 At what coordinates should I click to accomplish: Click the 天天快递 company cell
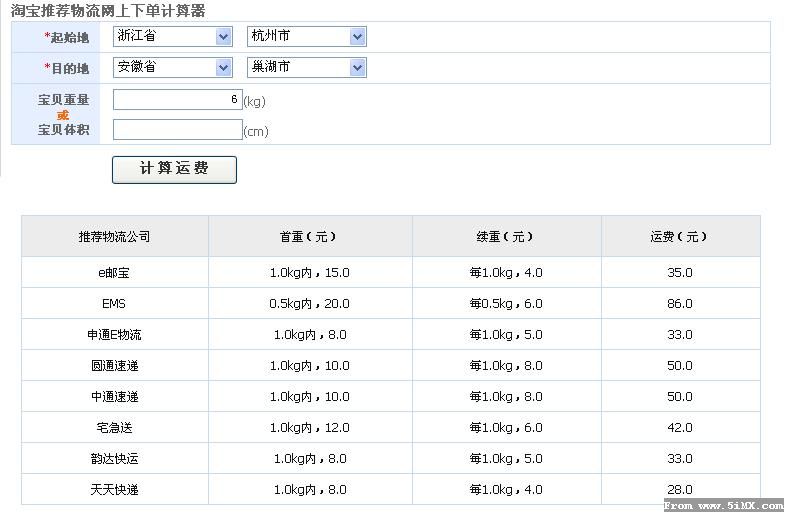[115, 489]
